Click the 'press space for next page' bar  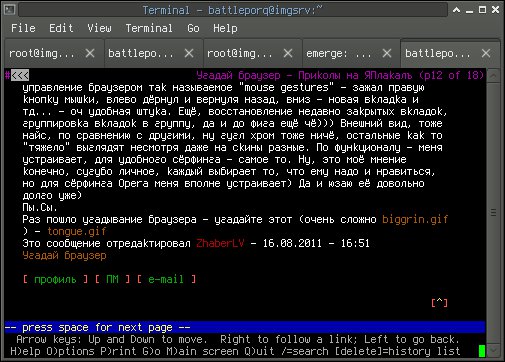(245, 327)
